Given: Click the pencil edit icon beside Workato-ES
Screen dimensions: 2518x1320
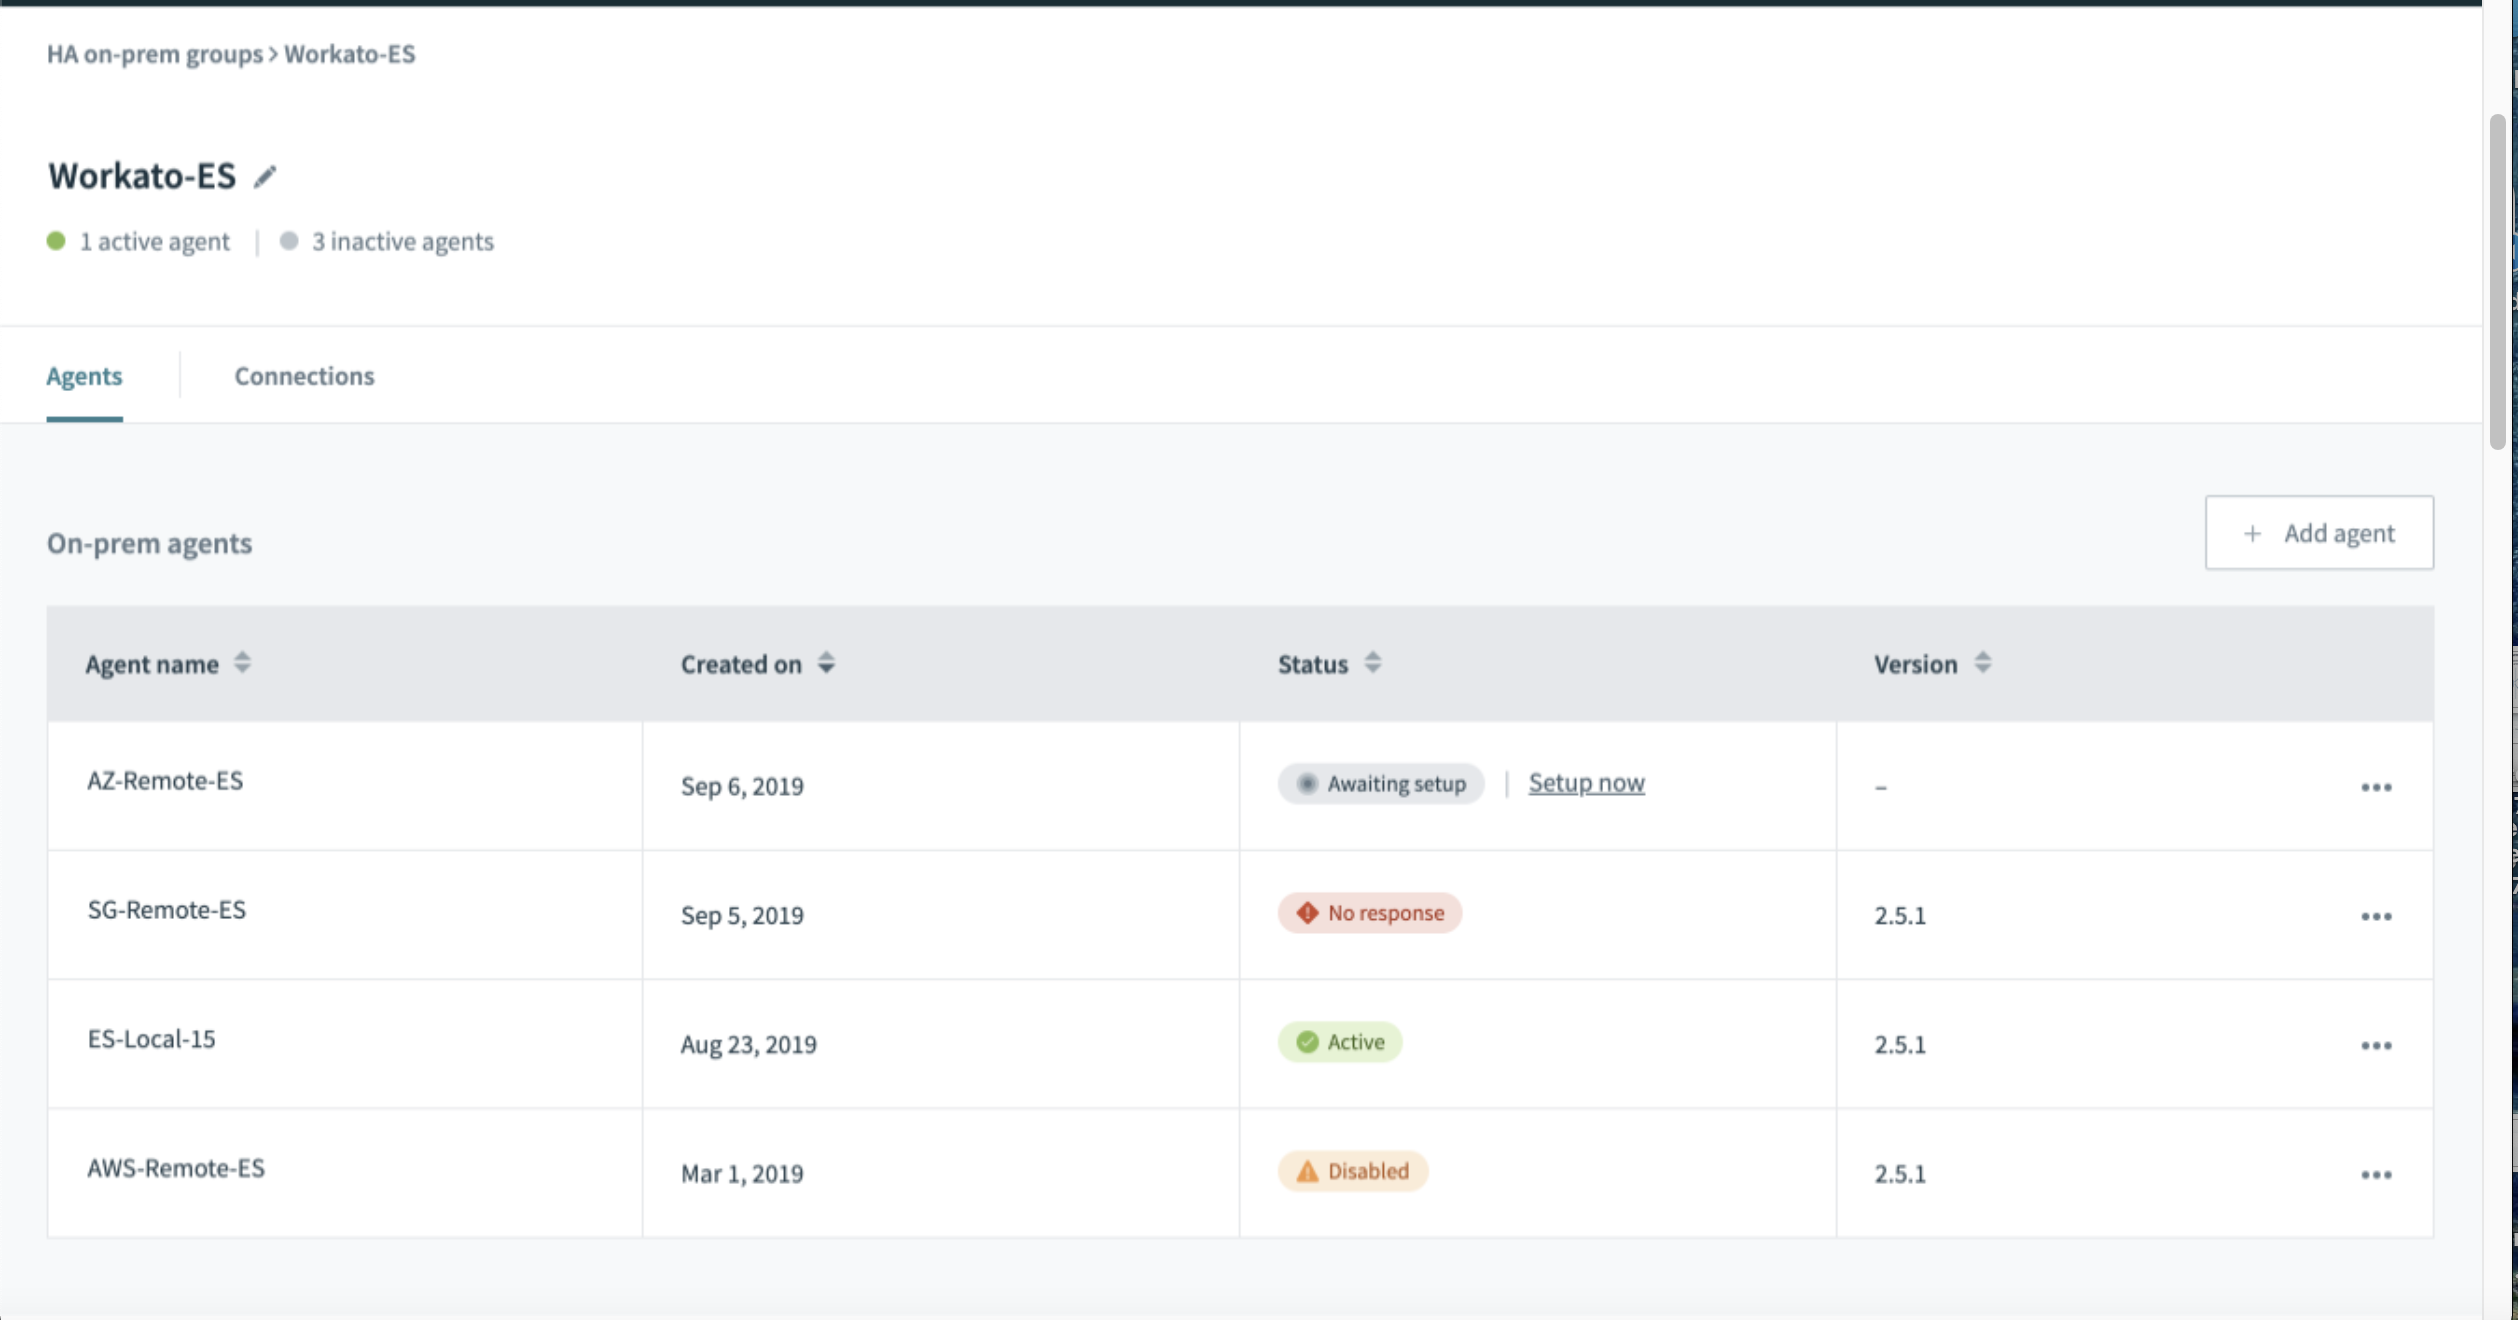Looking at the screenshot, I should (264, 177).
